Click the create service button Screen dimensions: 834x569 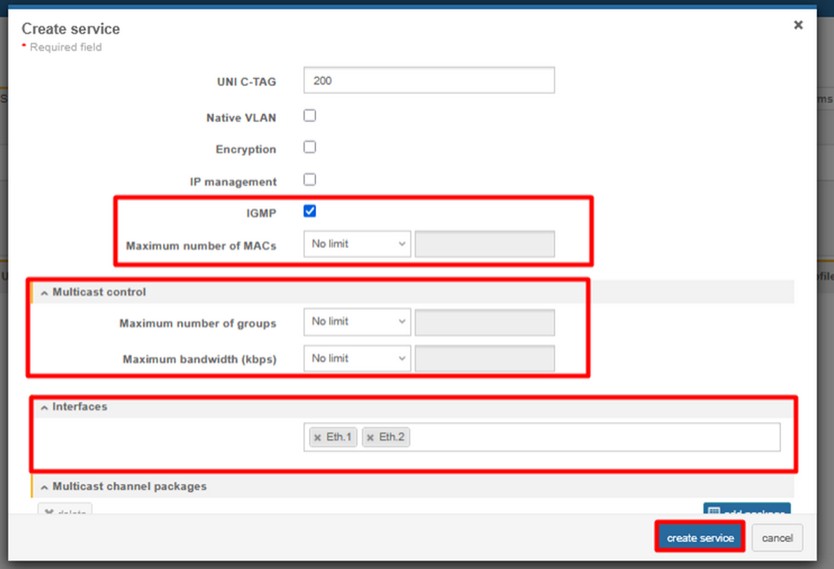(700, 538)
